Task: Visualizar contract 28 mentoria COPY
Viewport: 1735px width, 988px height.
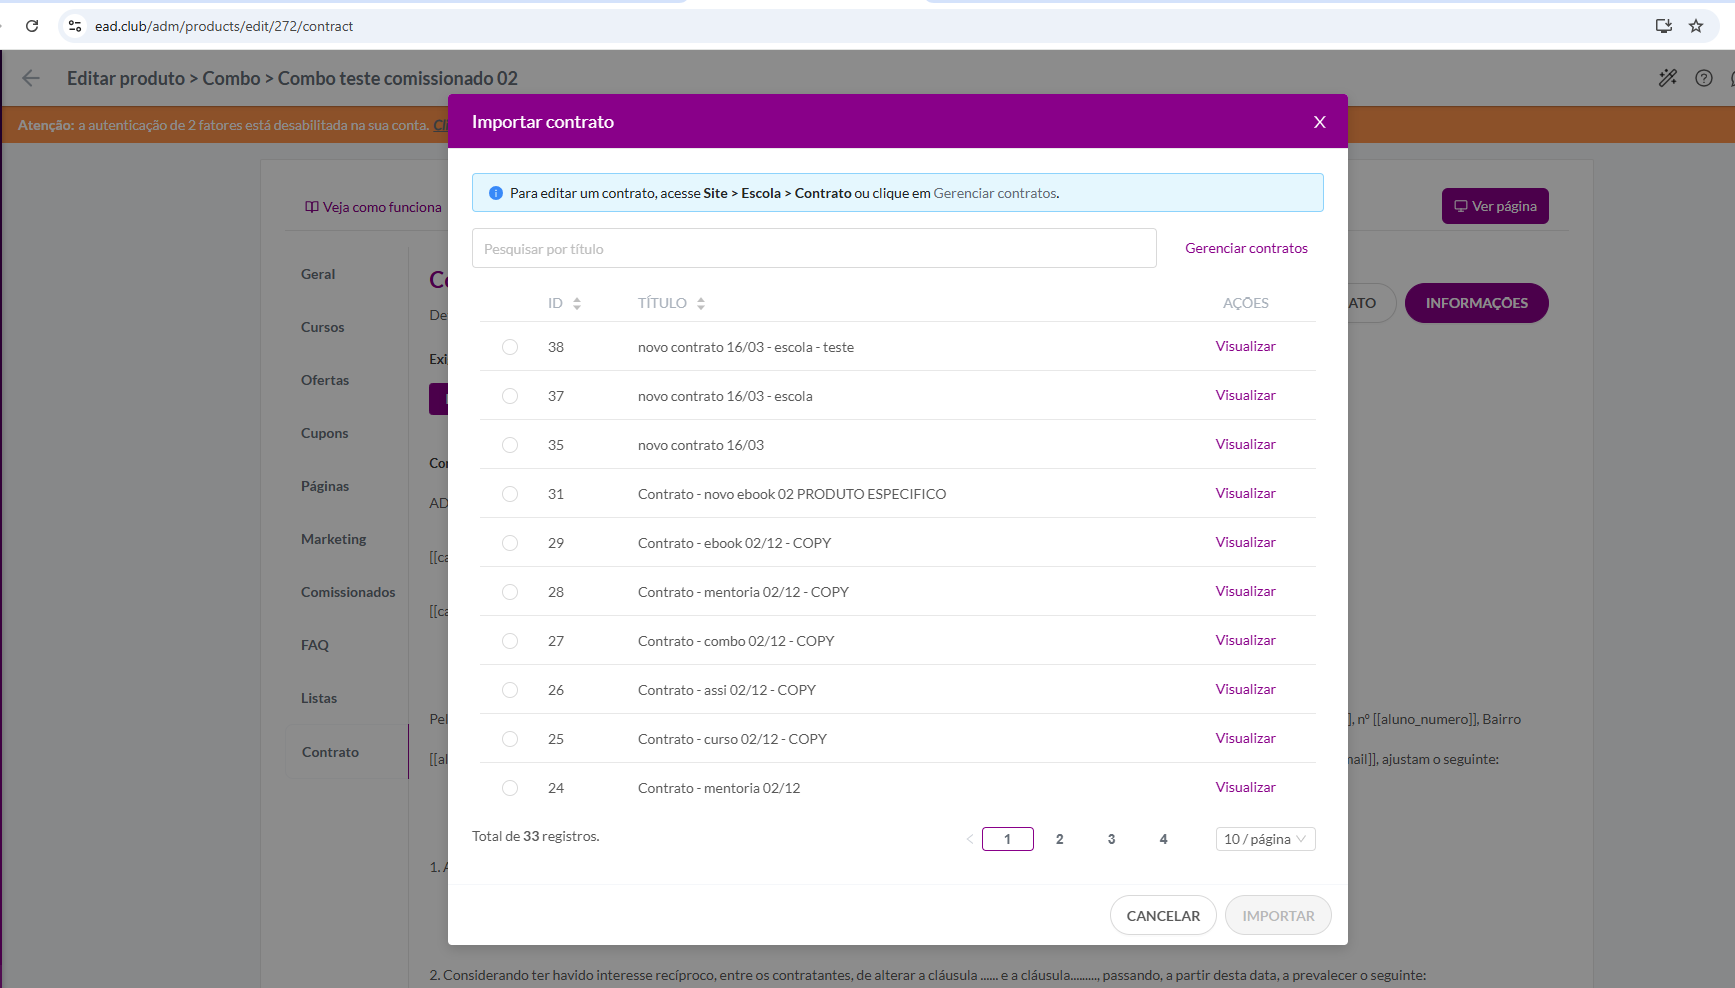Action: [1246, 591]
